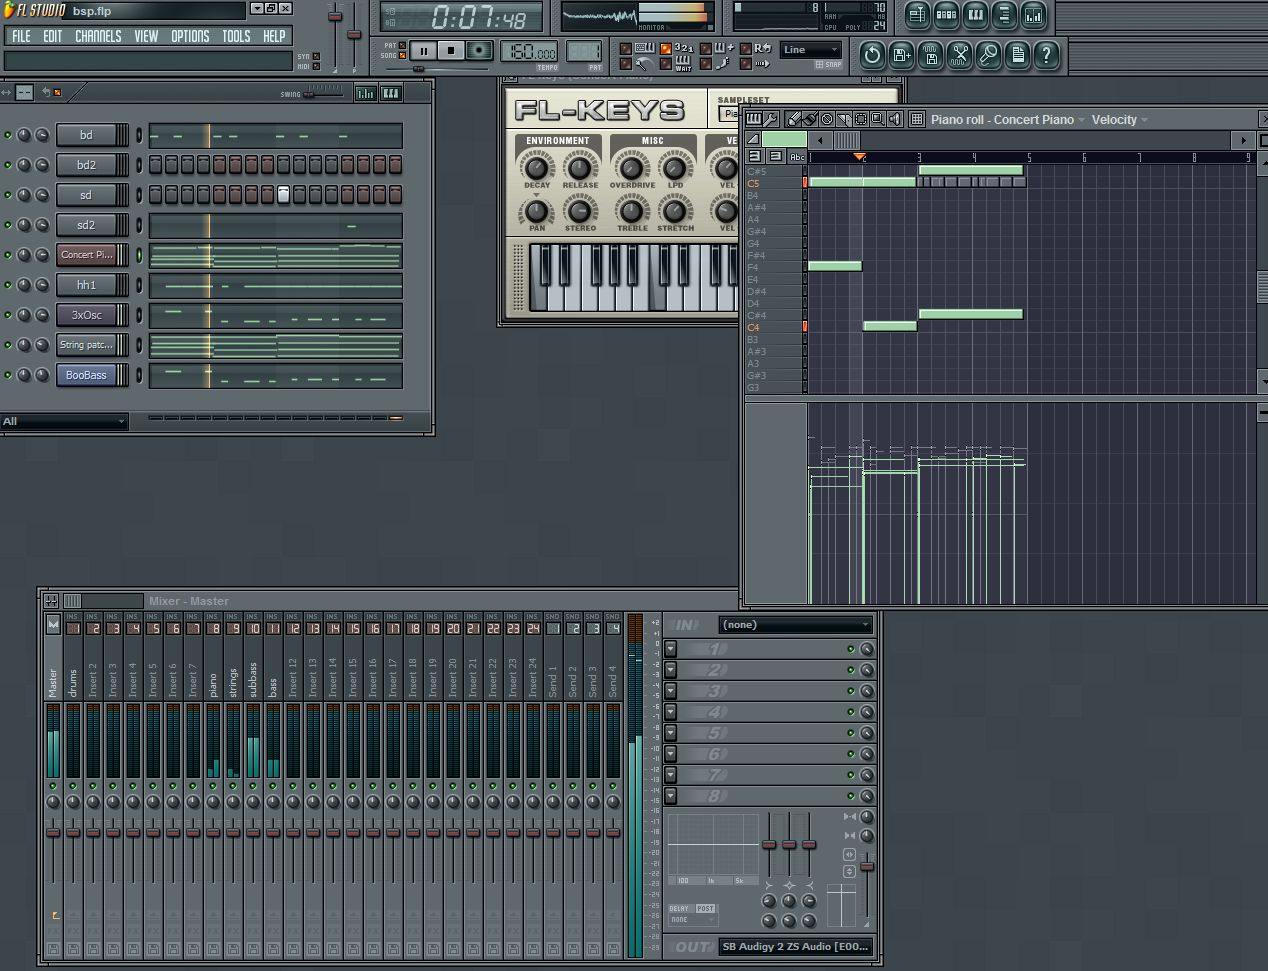Viewport: 1268px width, 971px height.
Task: Open the VIEW menu
Action: [x=146, y=36]
